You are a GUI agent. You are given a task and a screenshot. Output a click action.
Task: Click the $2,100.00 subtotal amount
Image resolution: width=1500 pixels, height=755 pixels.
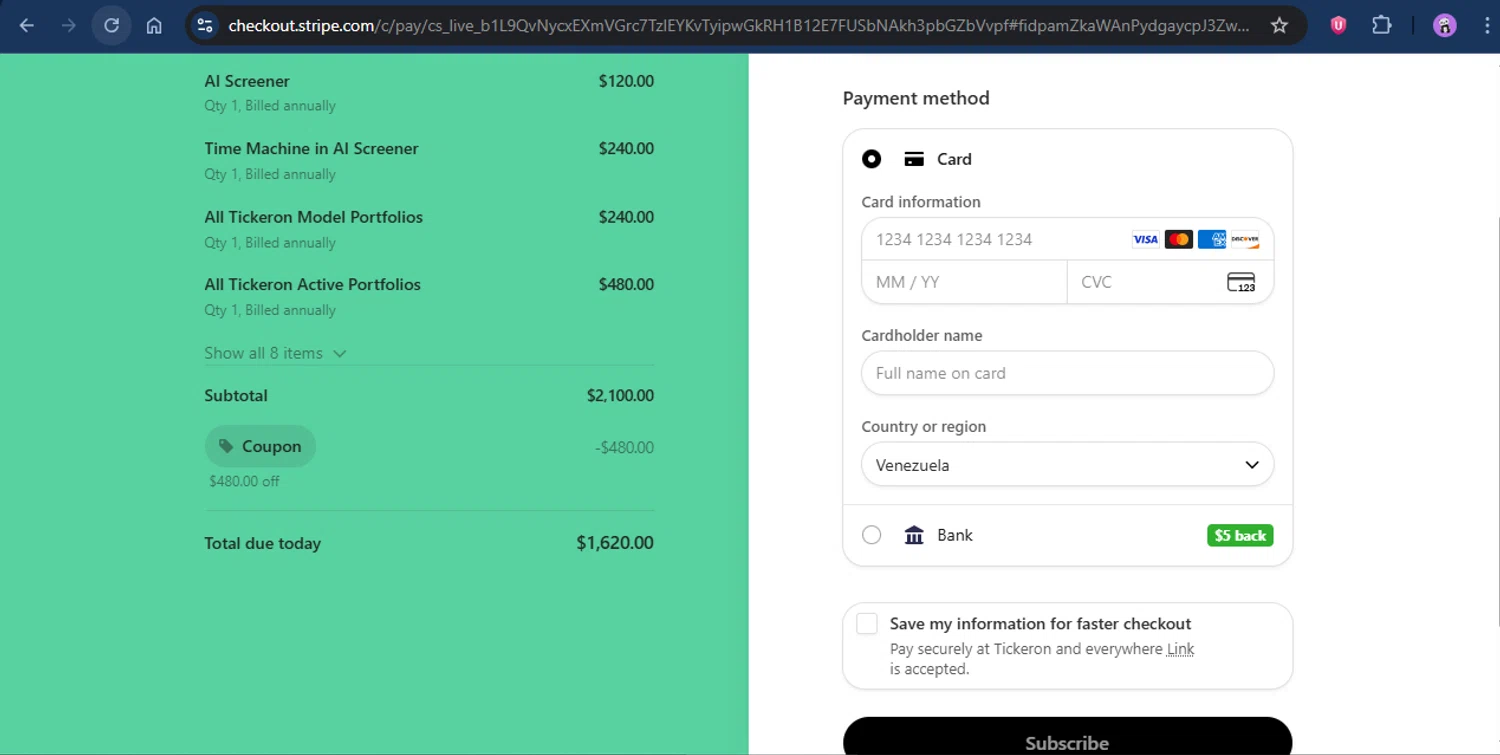click(620, 395)
